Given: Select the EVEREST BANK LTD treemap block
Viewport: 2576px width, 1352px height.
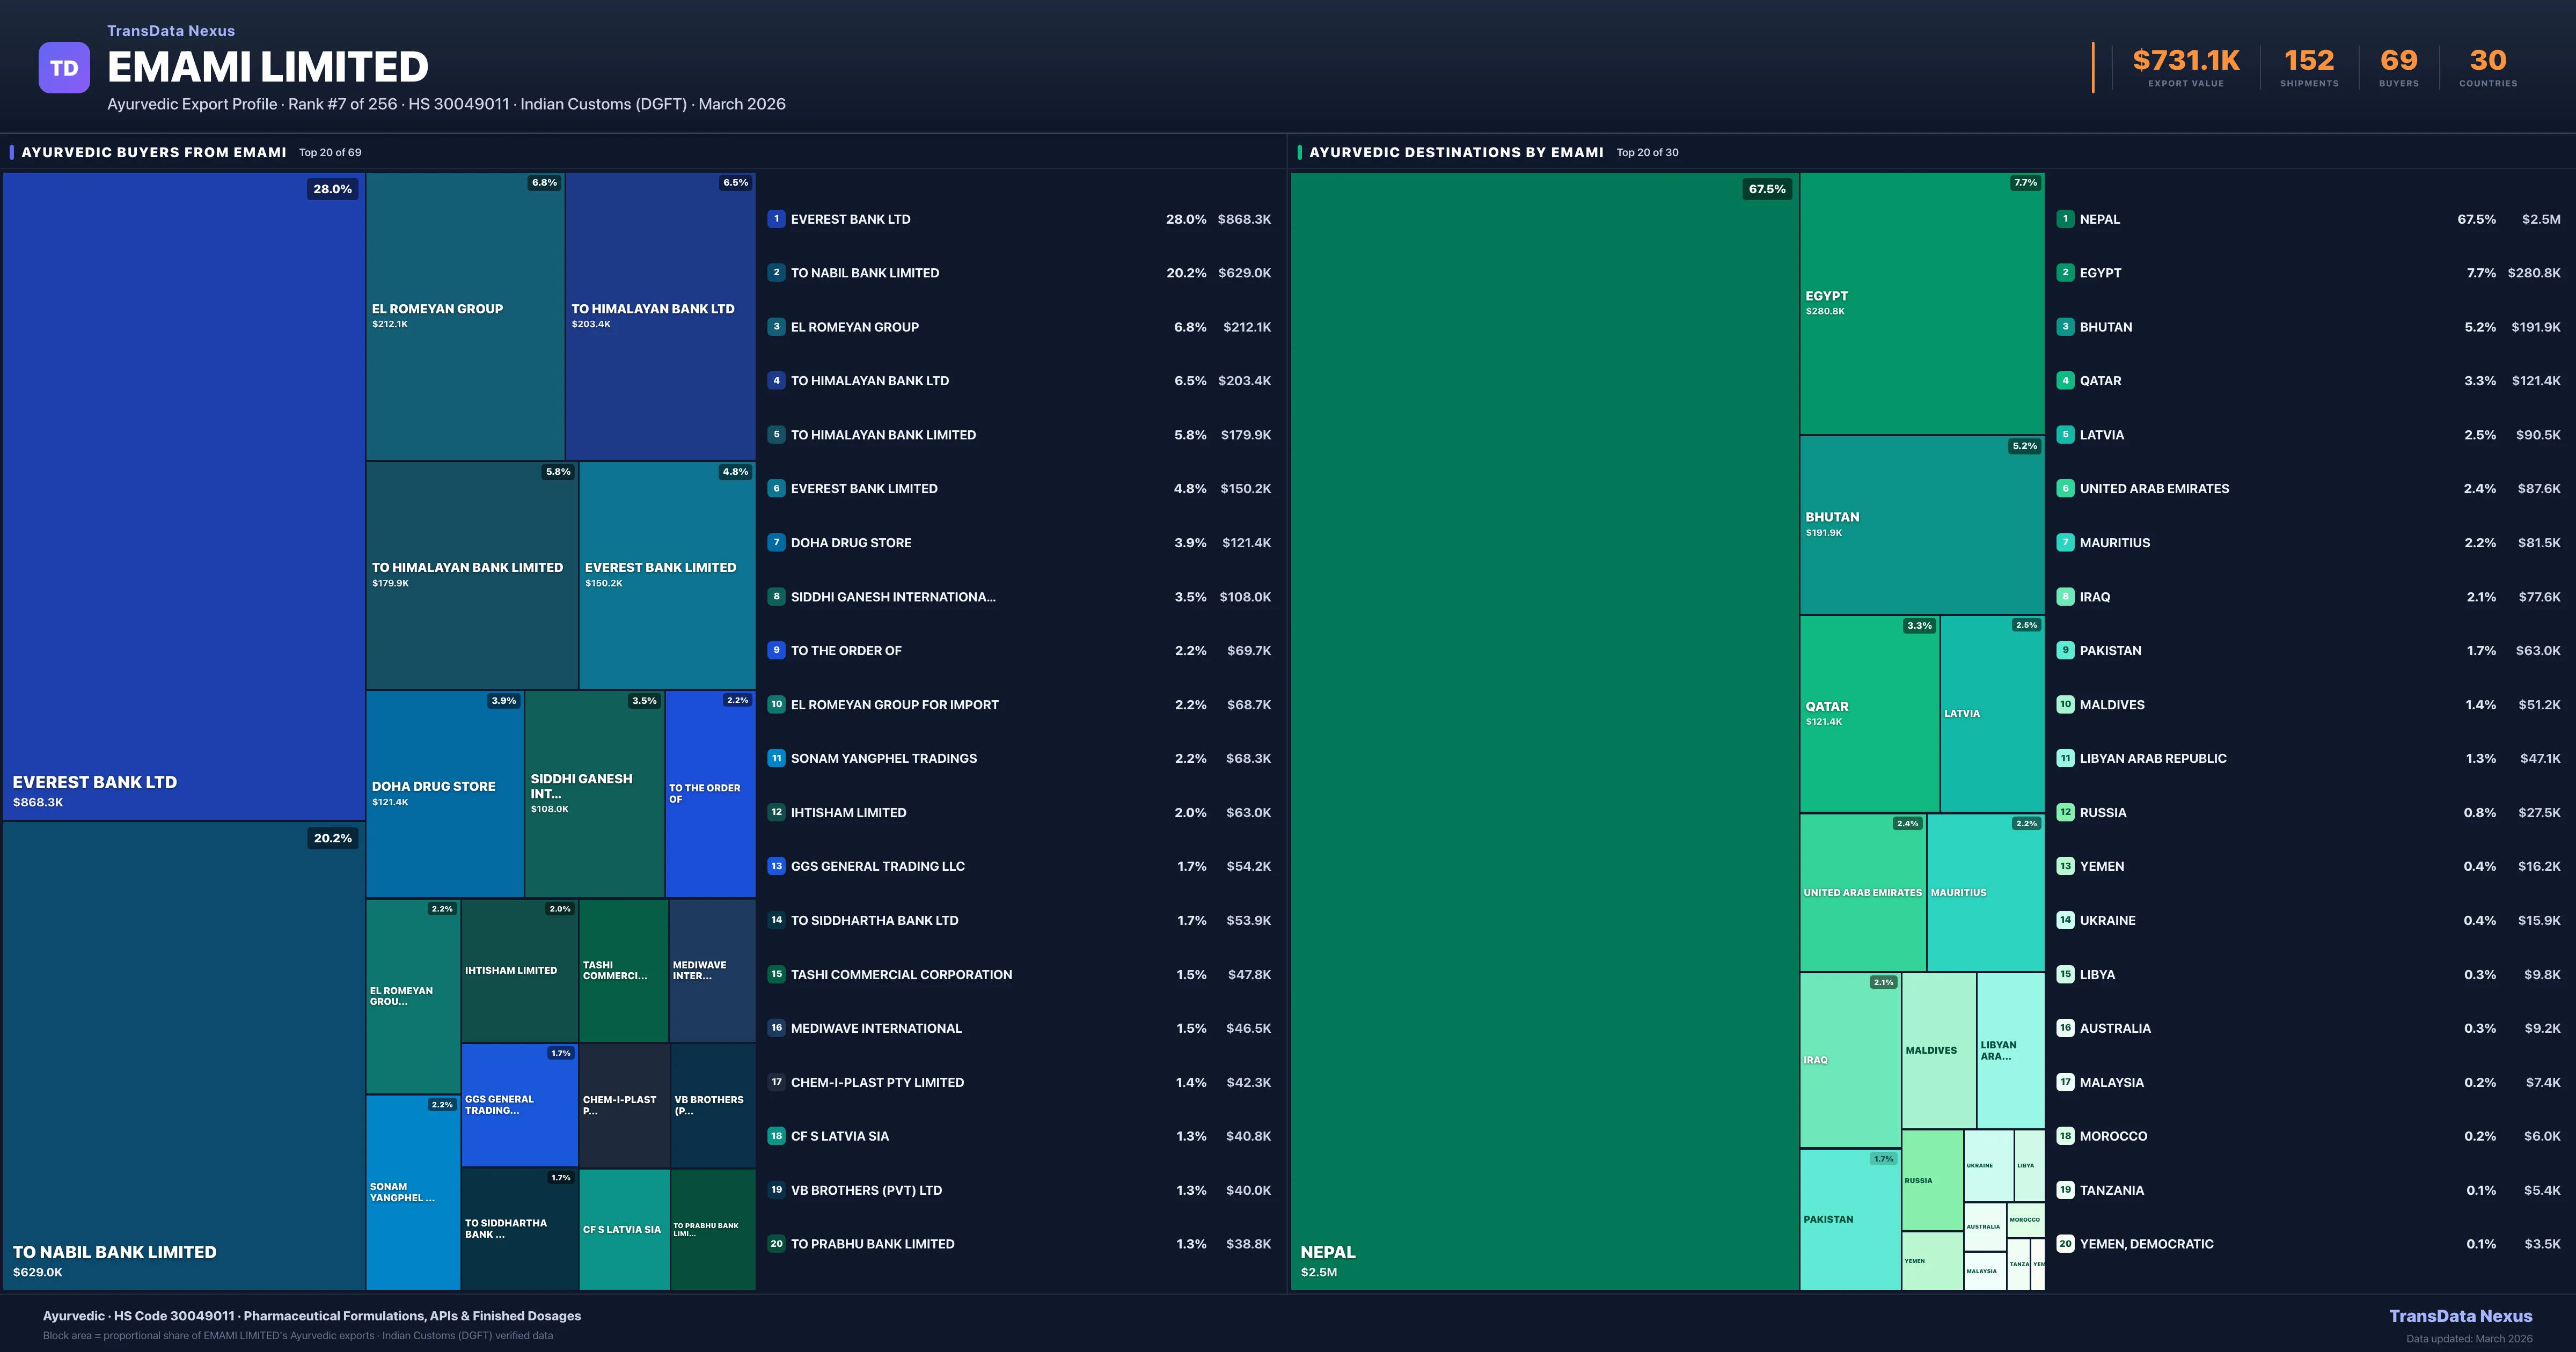Looking at the screenshot, I should pyautogui.click(x=183, y=495).
